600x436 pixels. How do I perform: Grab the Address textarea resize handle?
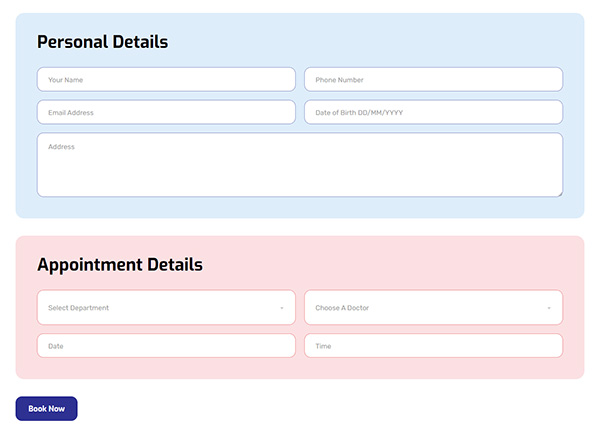pos(559,193)
